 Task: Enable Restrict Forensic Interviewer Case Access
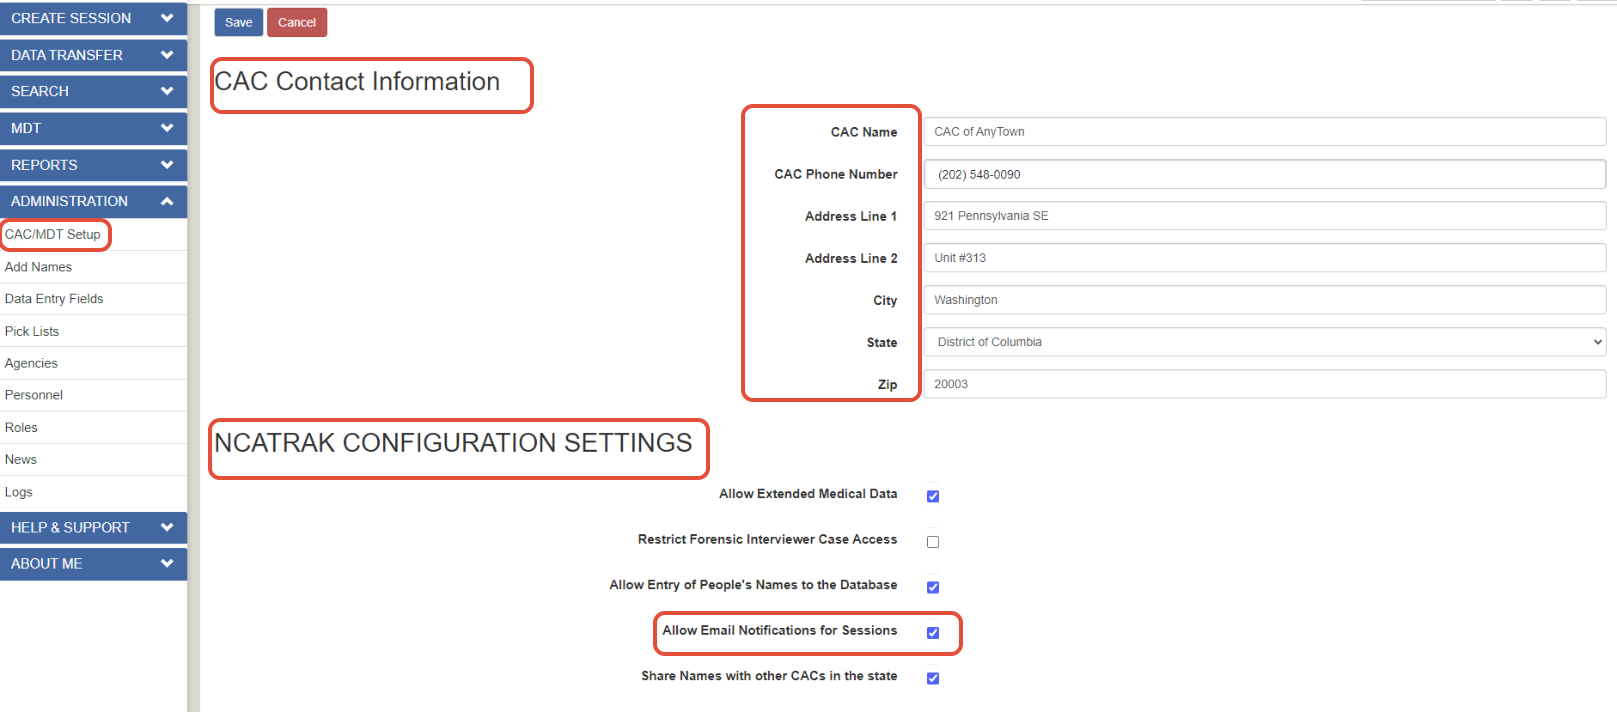(x=933, y=542)
